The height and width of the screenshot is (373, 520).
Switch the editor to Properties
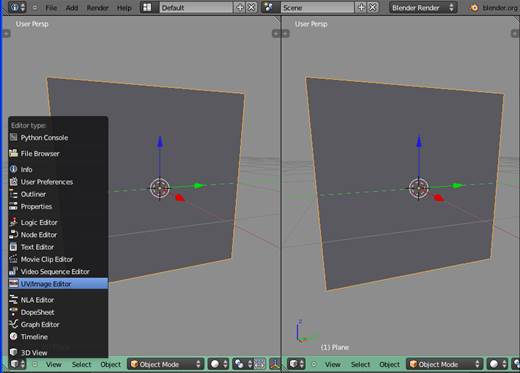tap(58, 206)
